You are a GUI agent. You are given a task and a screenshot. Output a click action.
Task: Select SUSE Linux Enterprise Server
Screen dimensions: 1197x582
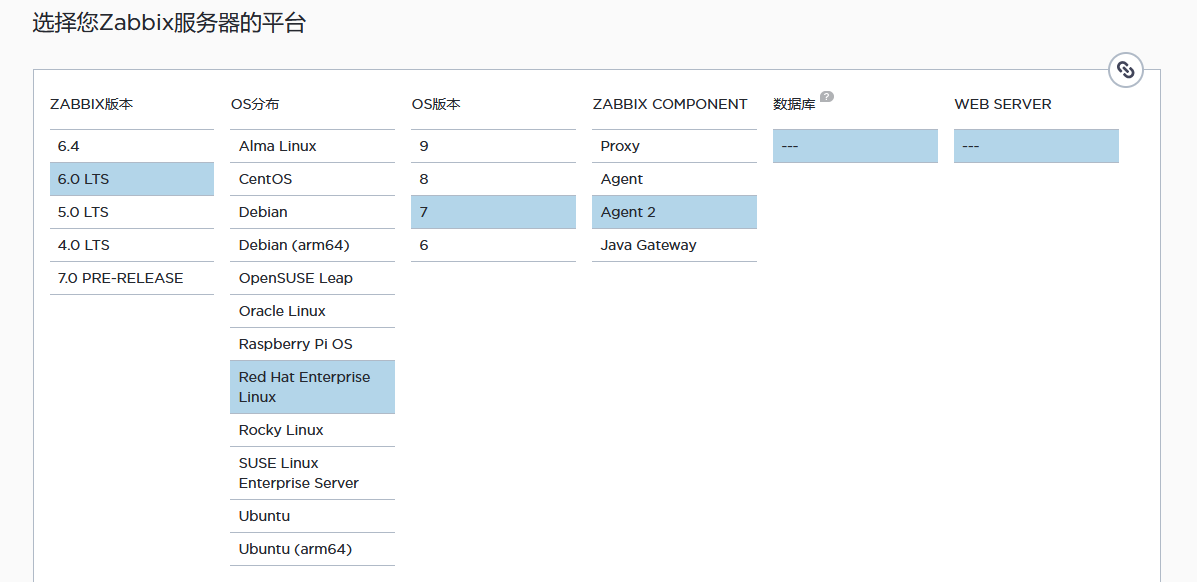(312, 474)
